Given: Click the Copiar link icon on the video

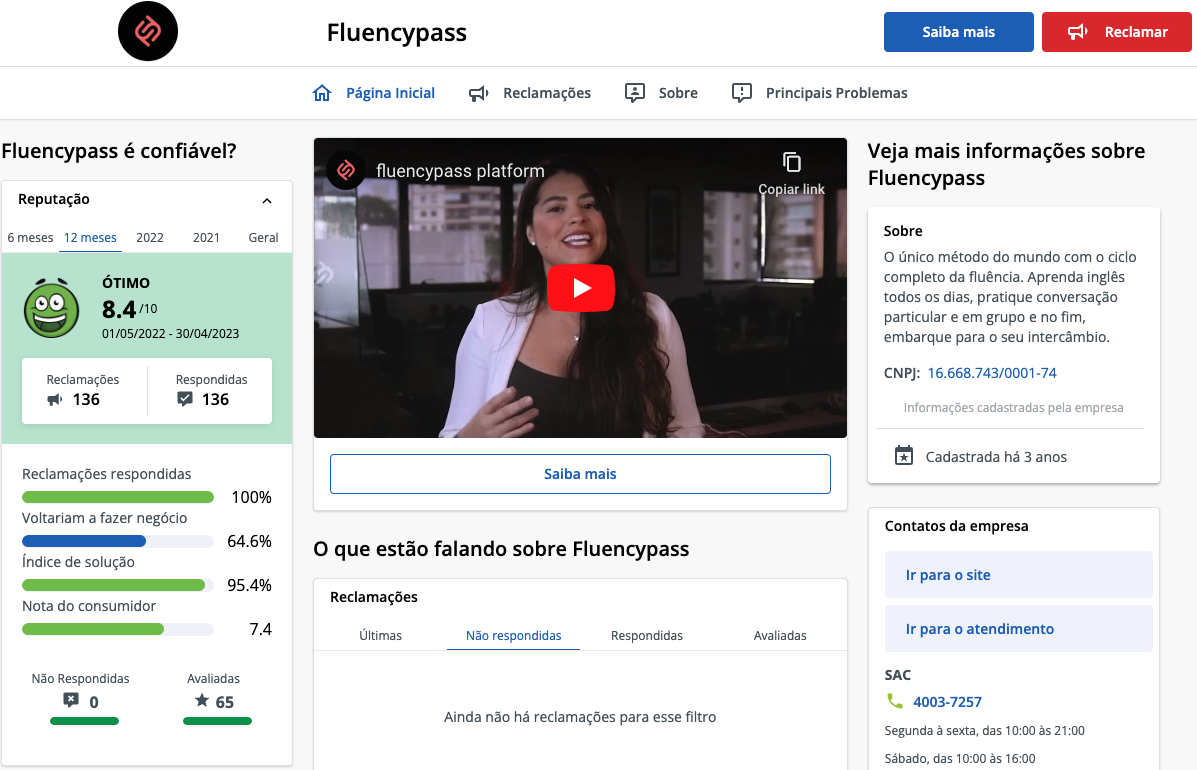Looking at the screenshot, I should pyautogui.click(x=792, y=162).
